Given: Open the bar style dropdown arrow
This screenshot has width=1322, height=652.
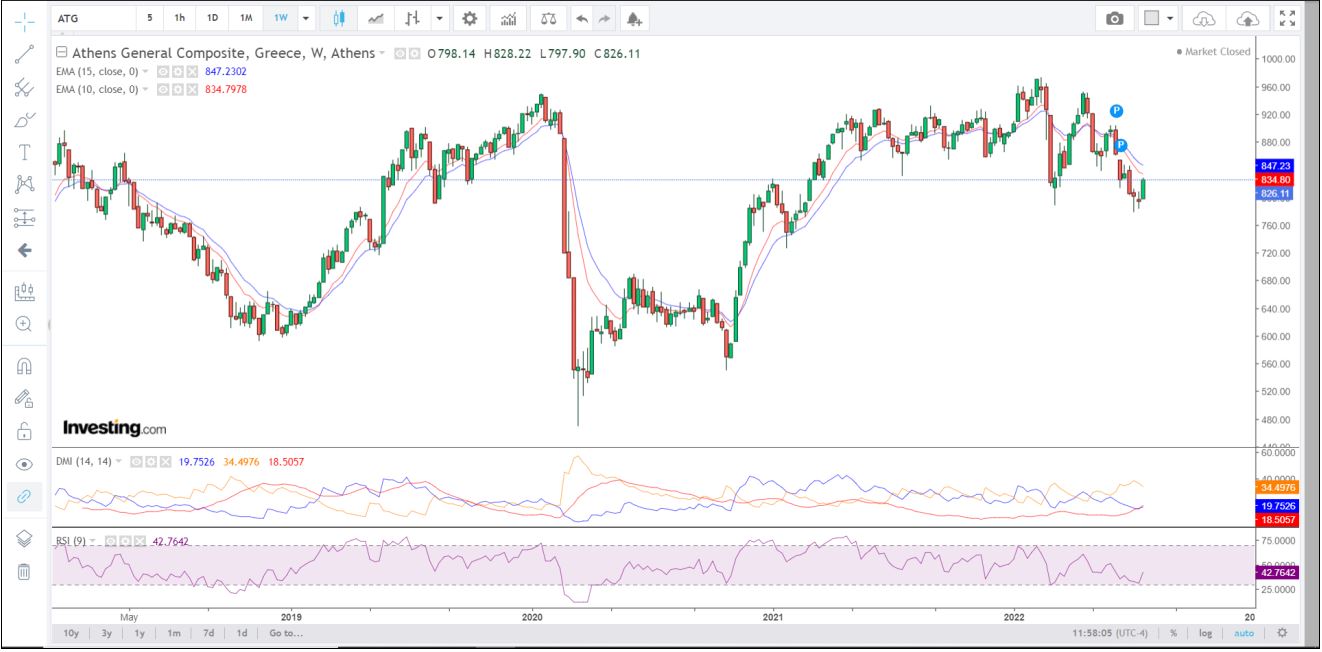Looking at the screenshot, I should point(440,18).
